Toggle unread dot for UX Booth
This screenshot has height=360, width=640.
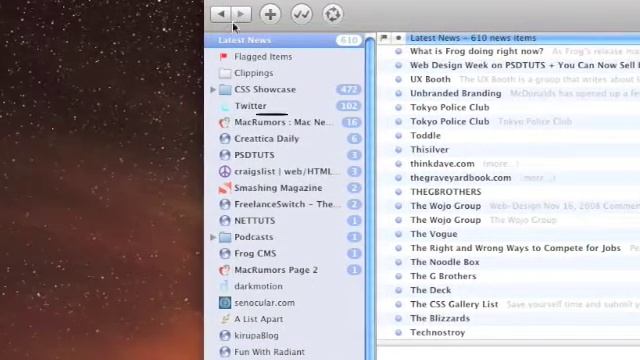(x=399, y=80)
